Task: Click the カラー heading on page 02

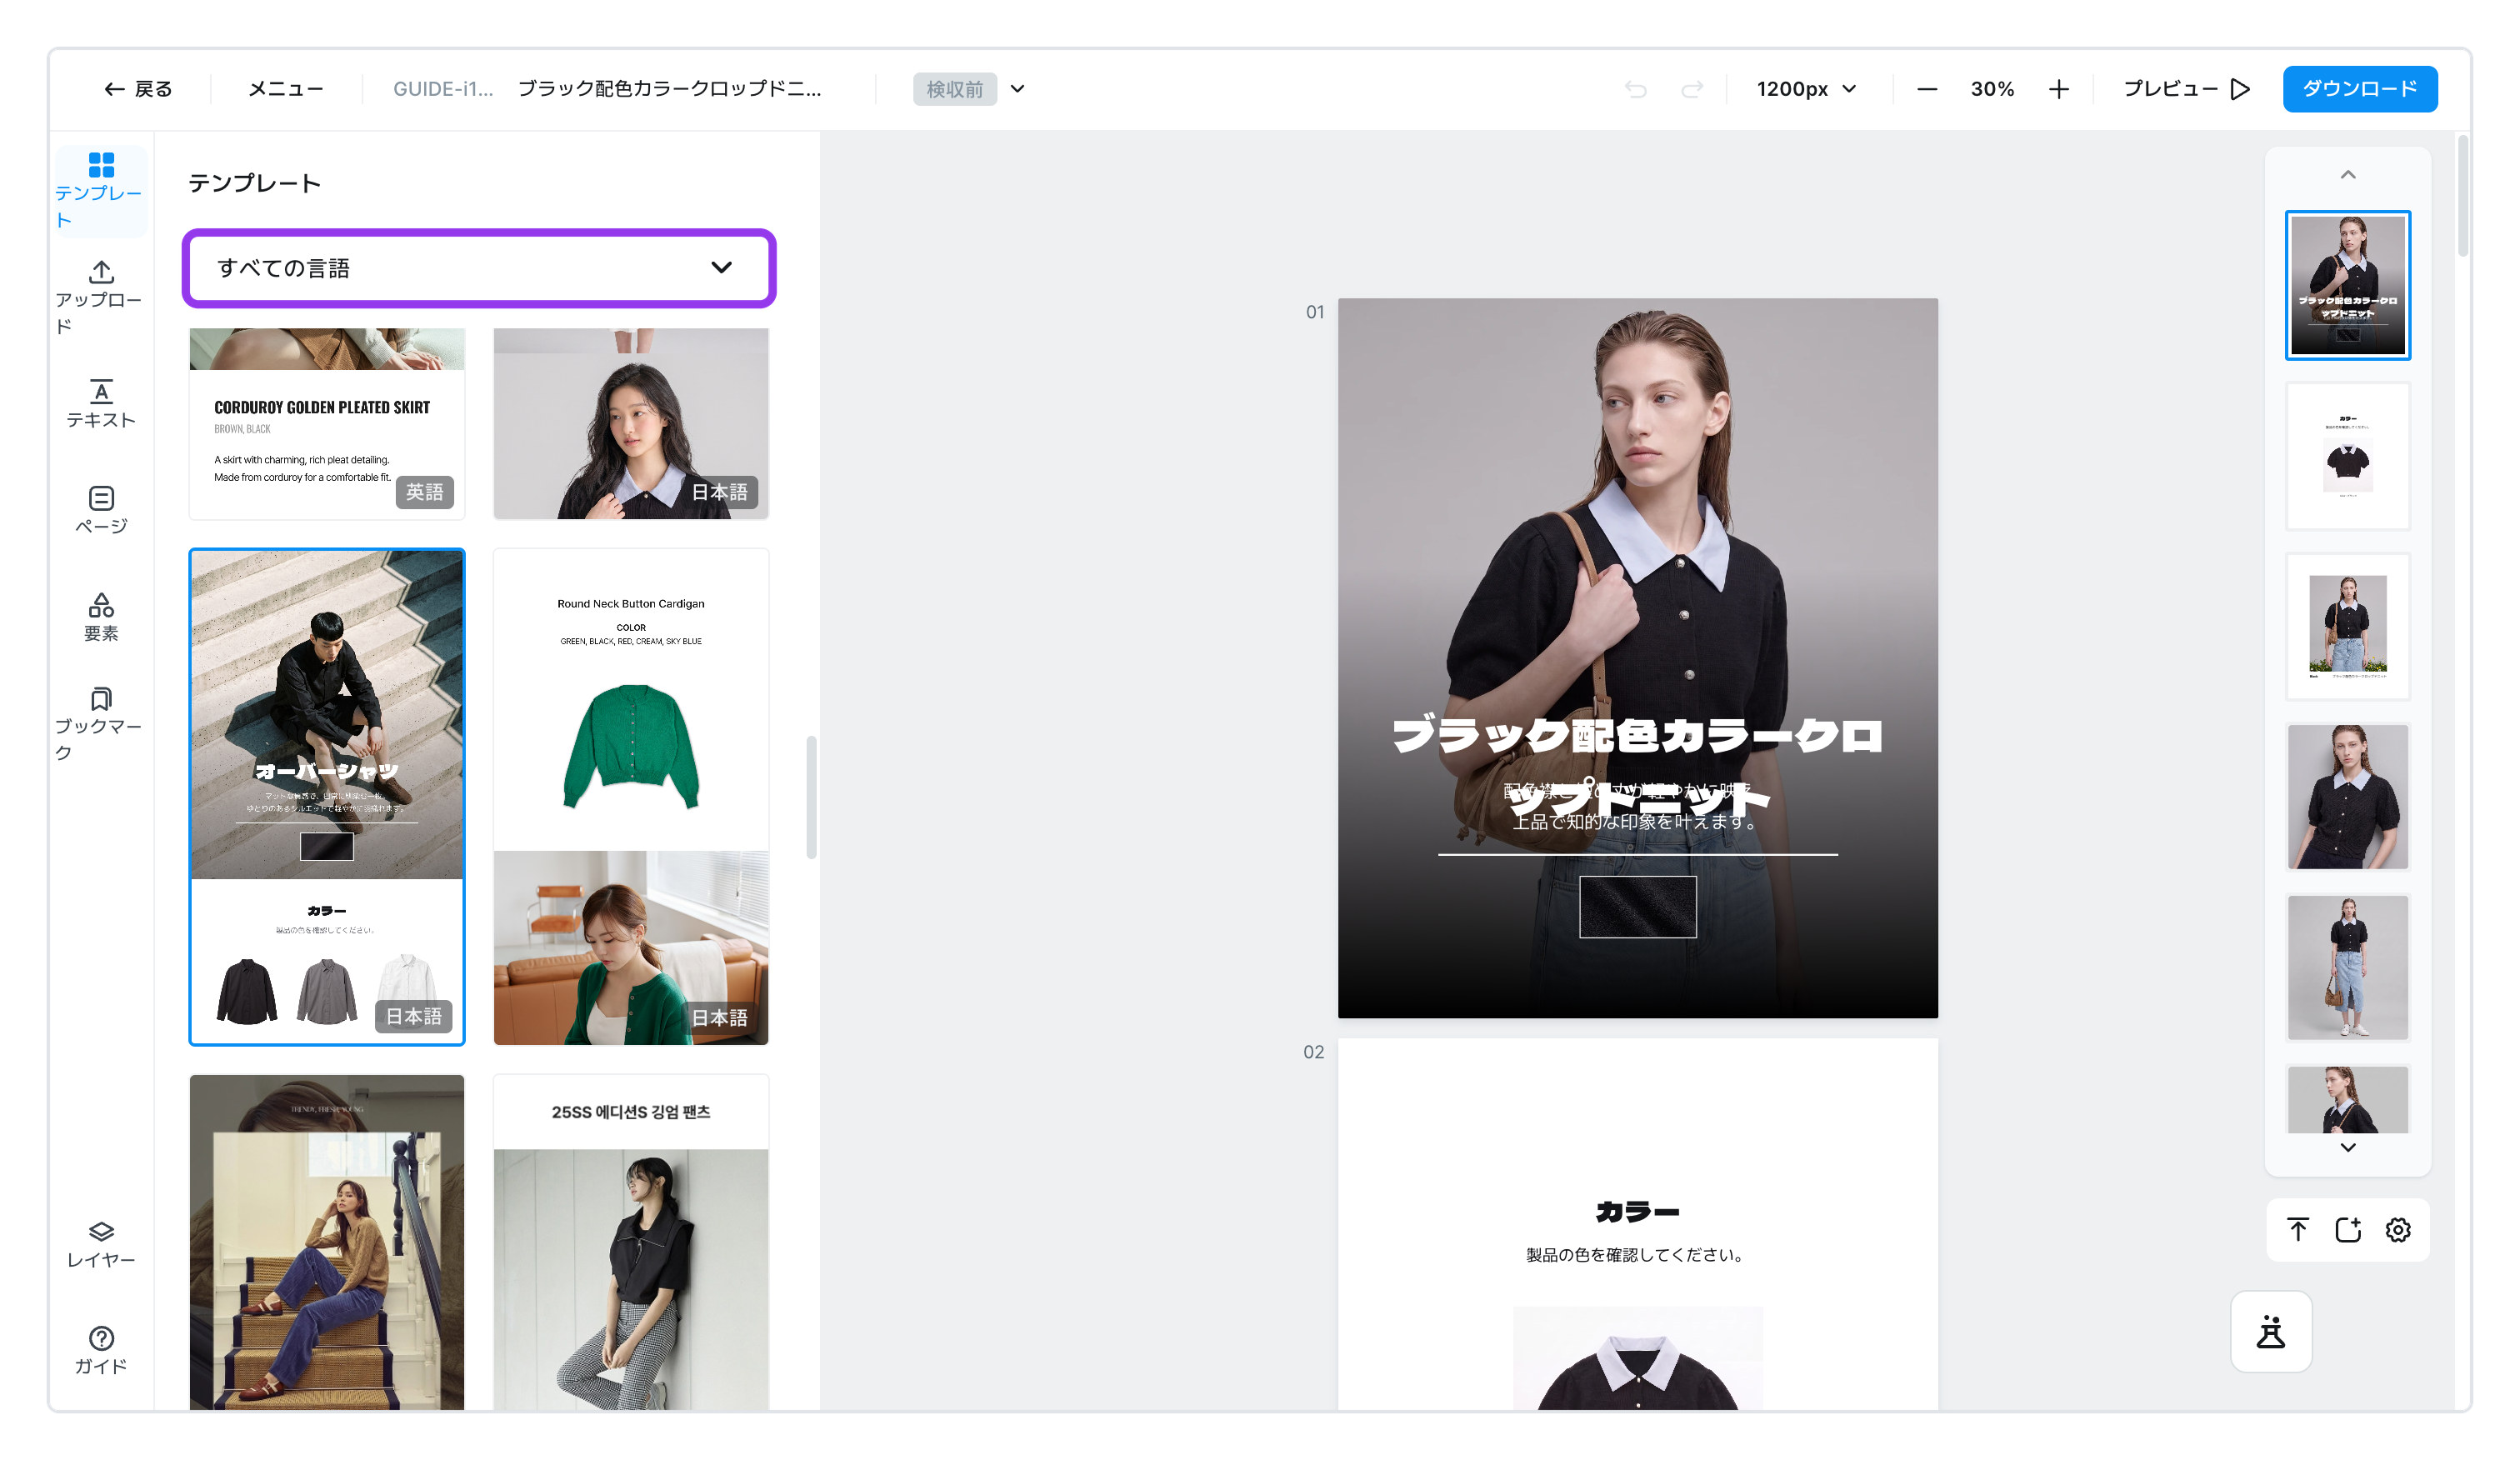Action: pos(1637,1211)
